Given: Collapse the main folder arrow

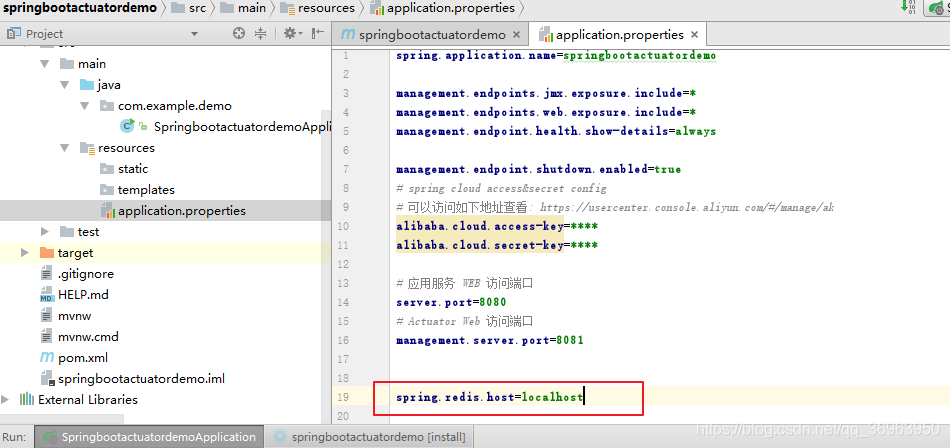Looking at the screenshot, I should tap(45, 64).
